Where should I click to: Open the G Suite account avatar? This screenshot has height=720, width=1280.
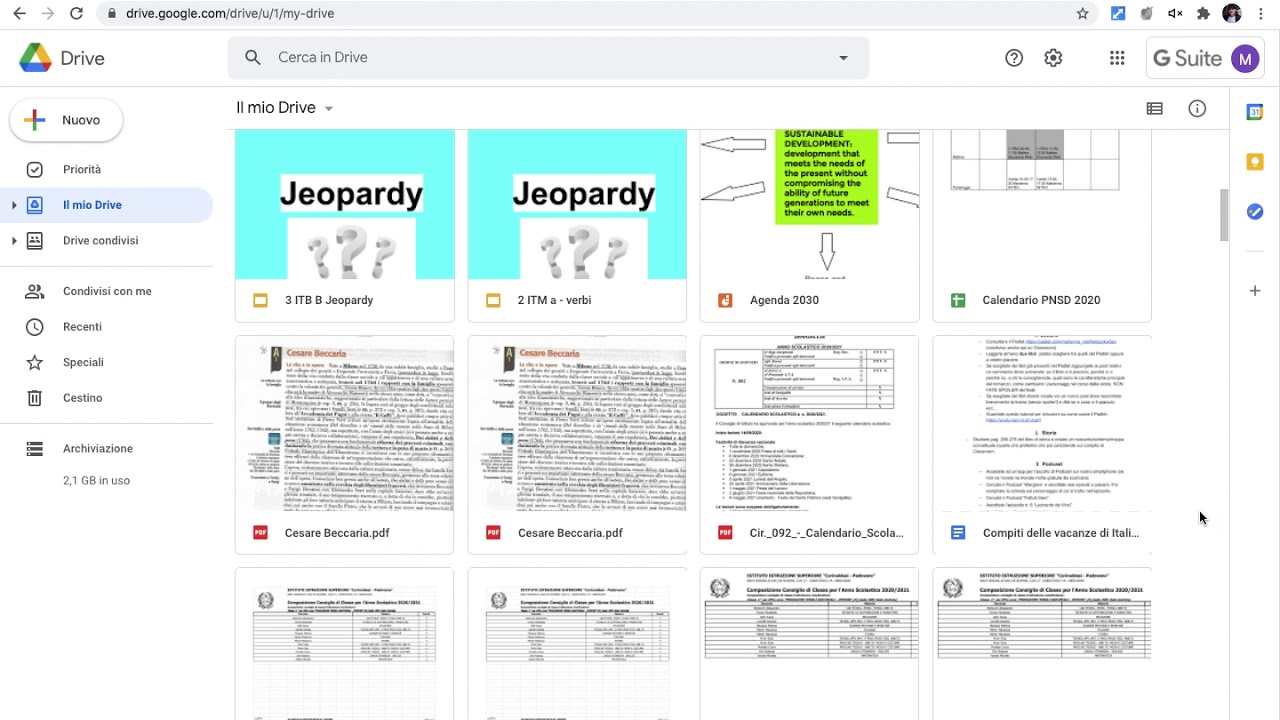[x=1244, y=58]
